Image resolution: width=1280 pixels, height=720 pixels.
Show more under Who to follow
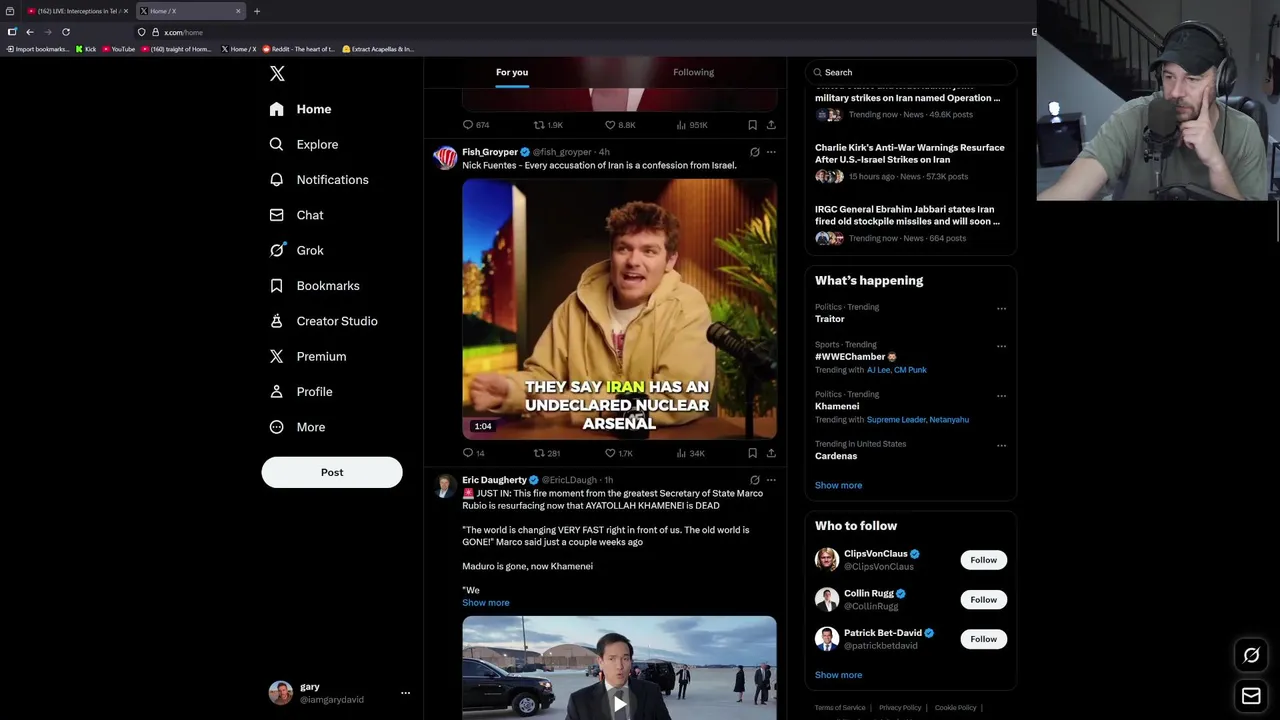pyautogui.click(x=838, y=675)
